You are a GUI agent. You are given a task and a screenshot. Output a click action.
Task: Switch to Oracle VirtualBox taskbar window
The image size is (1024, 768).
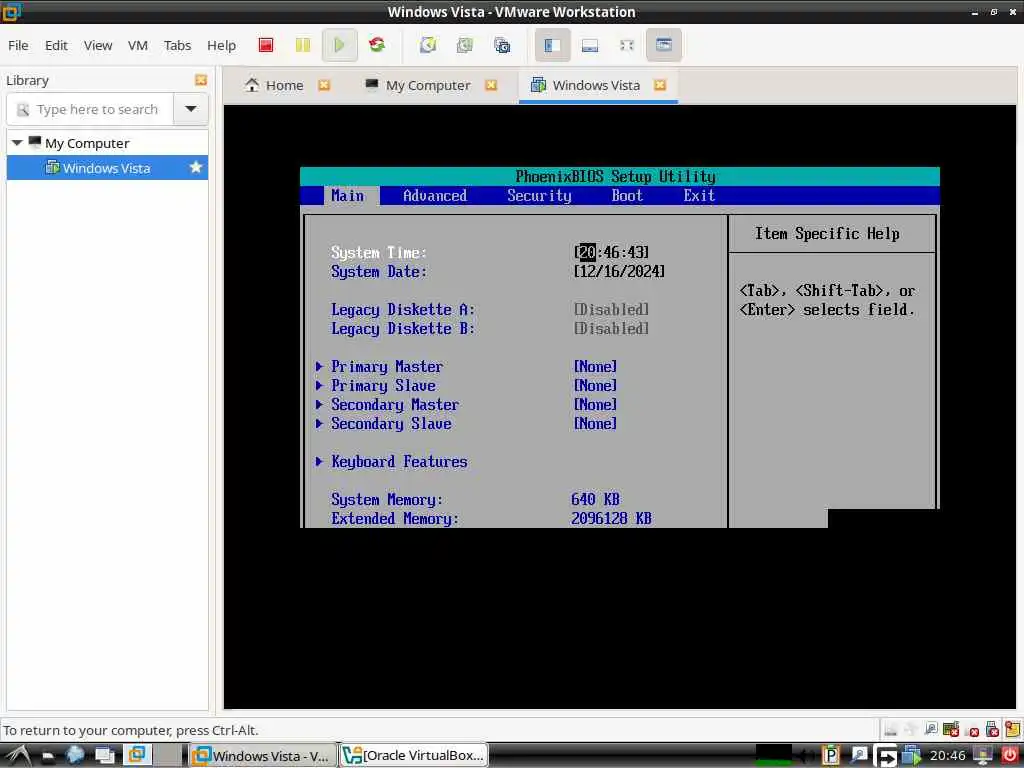pos(413,755)
